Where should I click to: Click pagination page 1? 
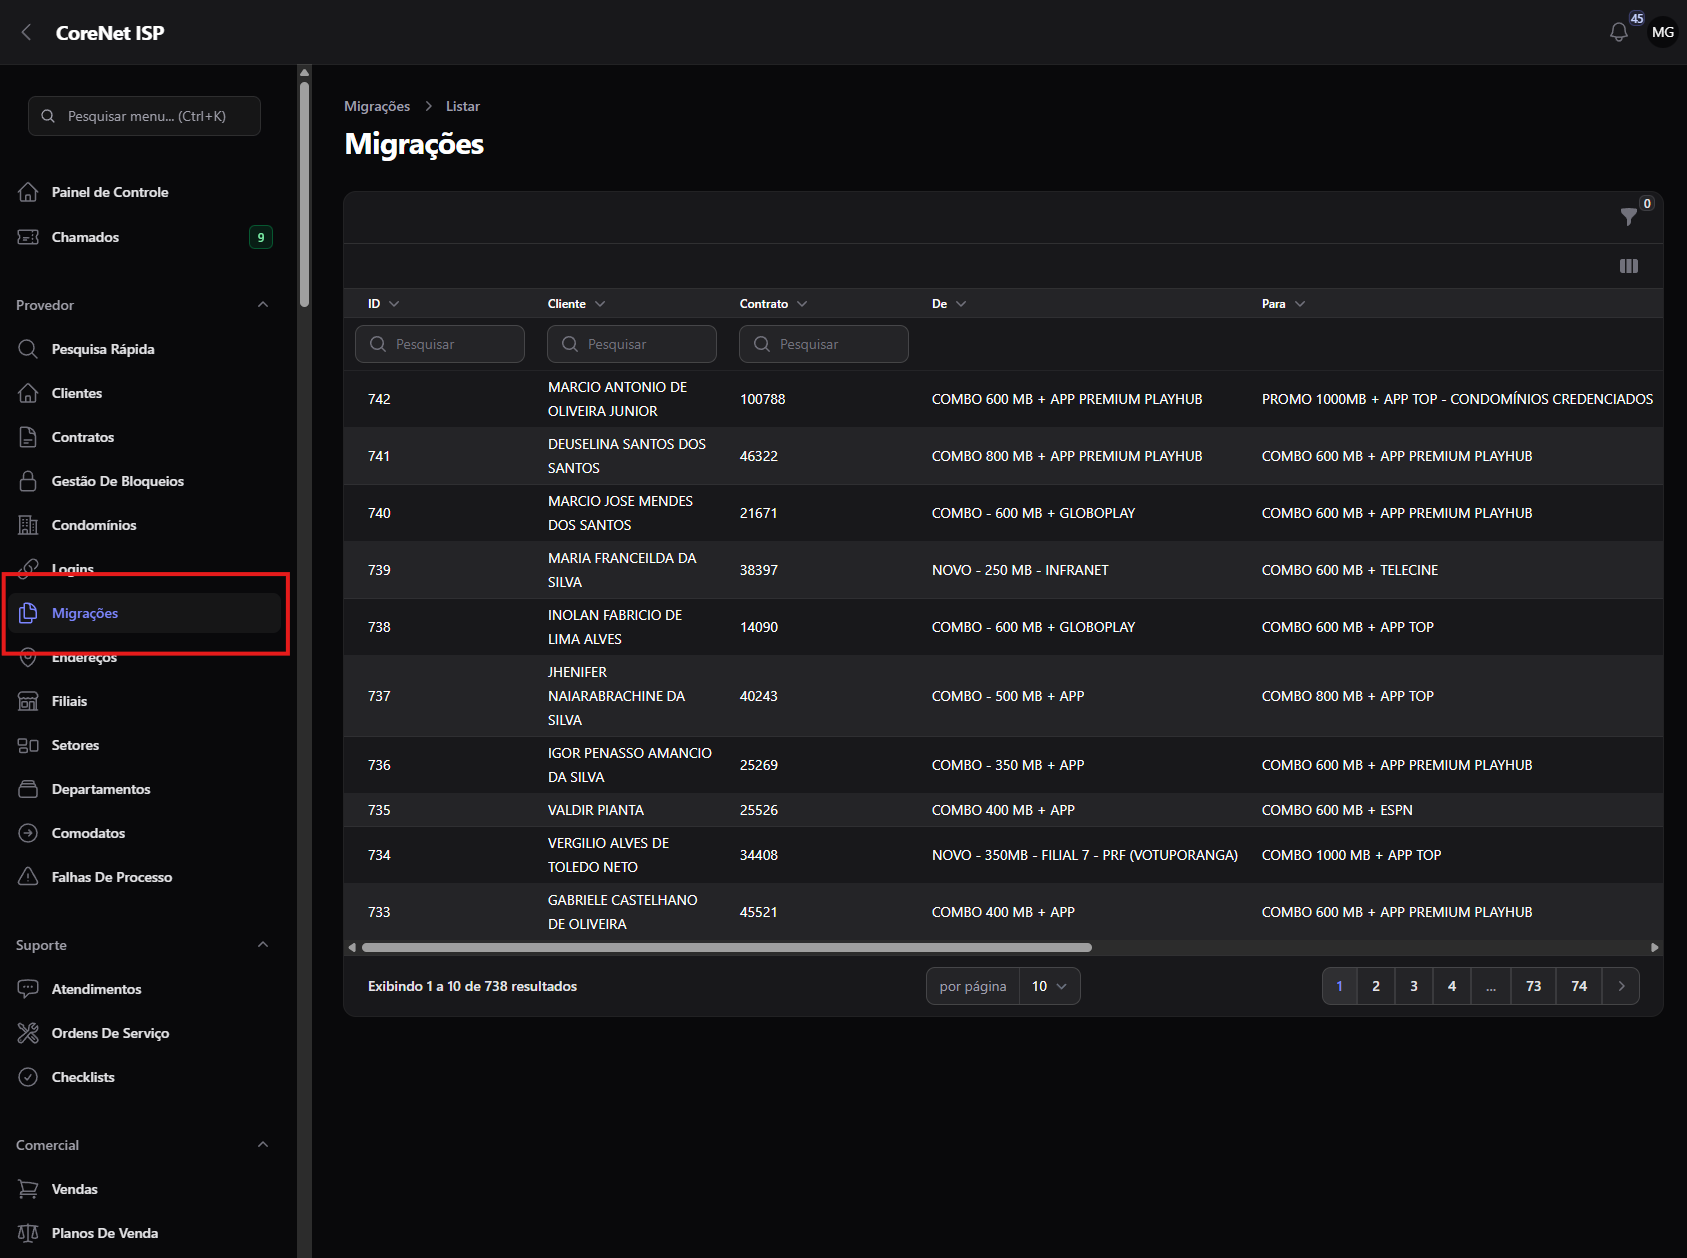(x=1339, y=986)
